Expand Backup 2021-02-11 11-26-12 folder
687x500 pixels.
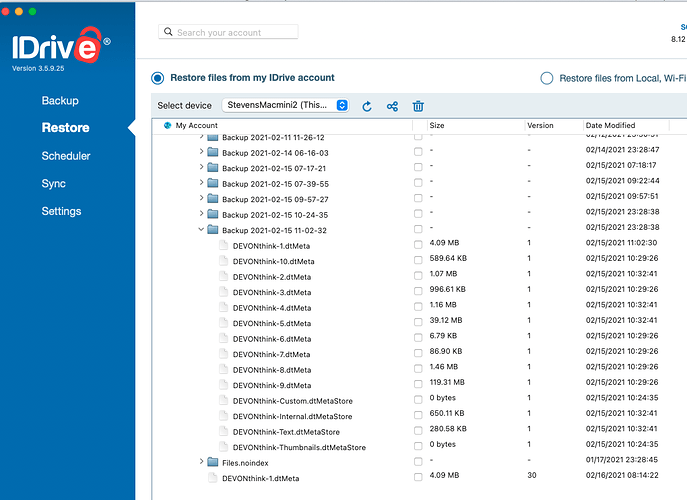click(201, 137)
